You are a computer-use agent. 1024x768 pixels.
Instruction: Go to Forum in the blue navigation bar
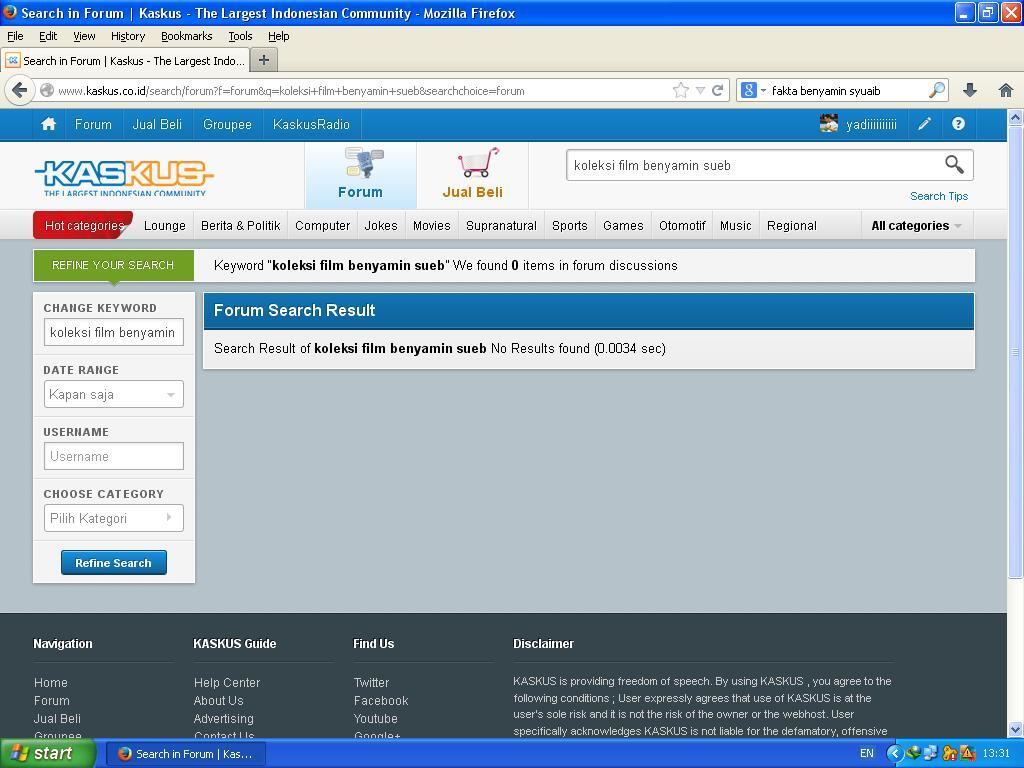click(x=93, y=124)
